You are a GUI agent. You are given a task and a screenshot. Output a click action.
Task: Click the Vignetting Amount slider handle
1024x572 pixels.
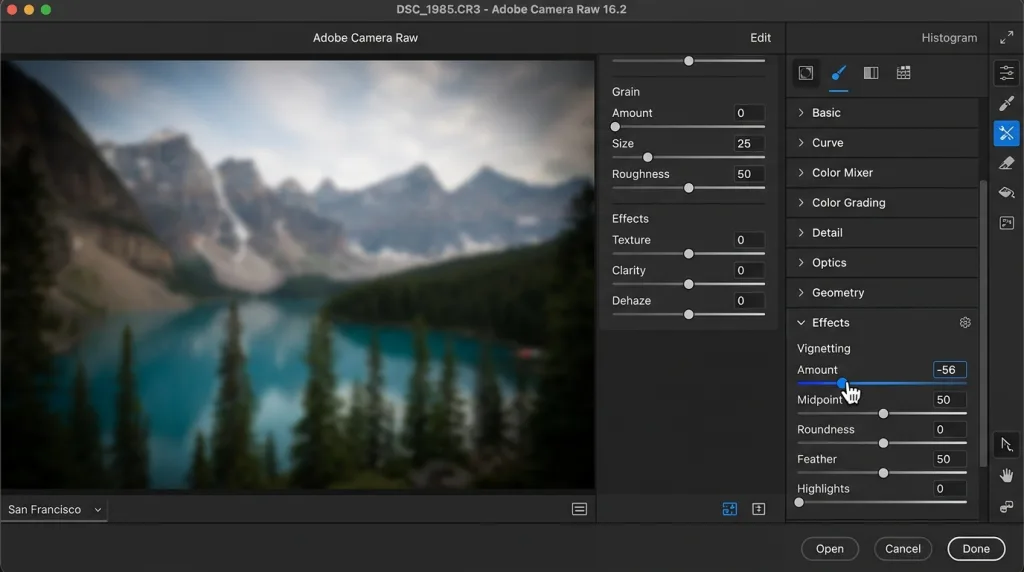pyautogui.click(x=842, y=383)
